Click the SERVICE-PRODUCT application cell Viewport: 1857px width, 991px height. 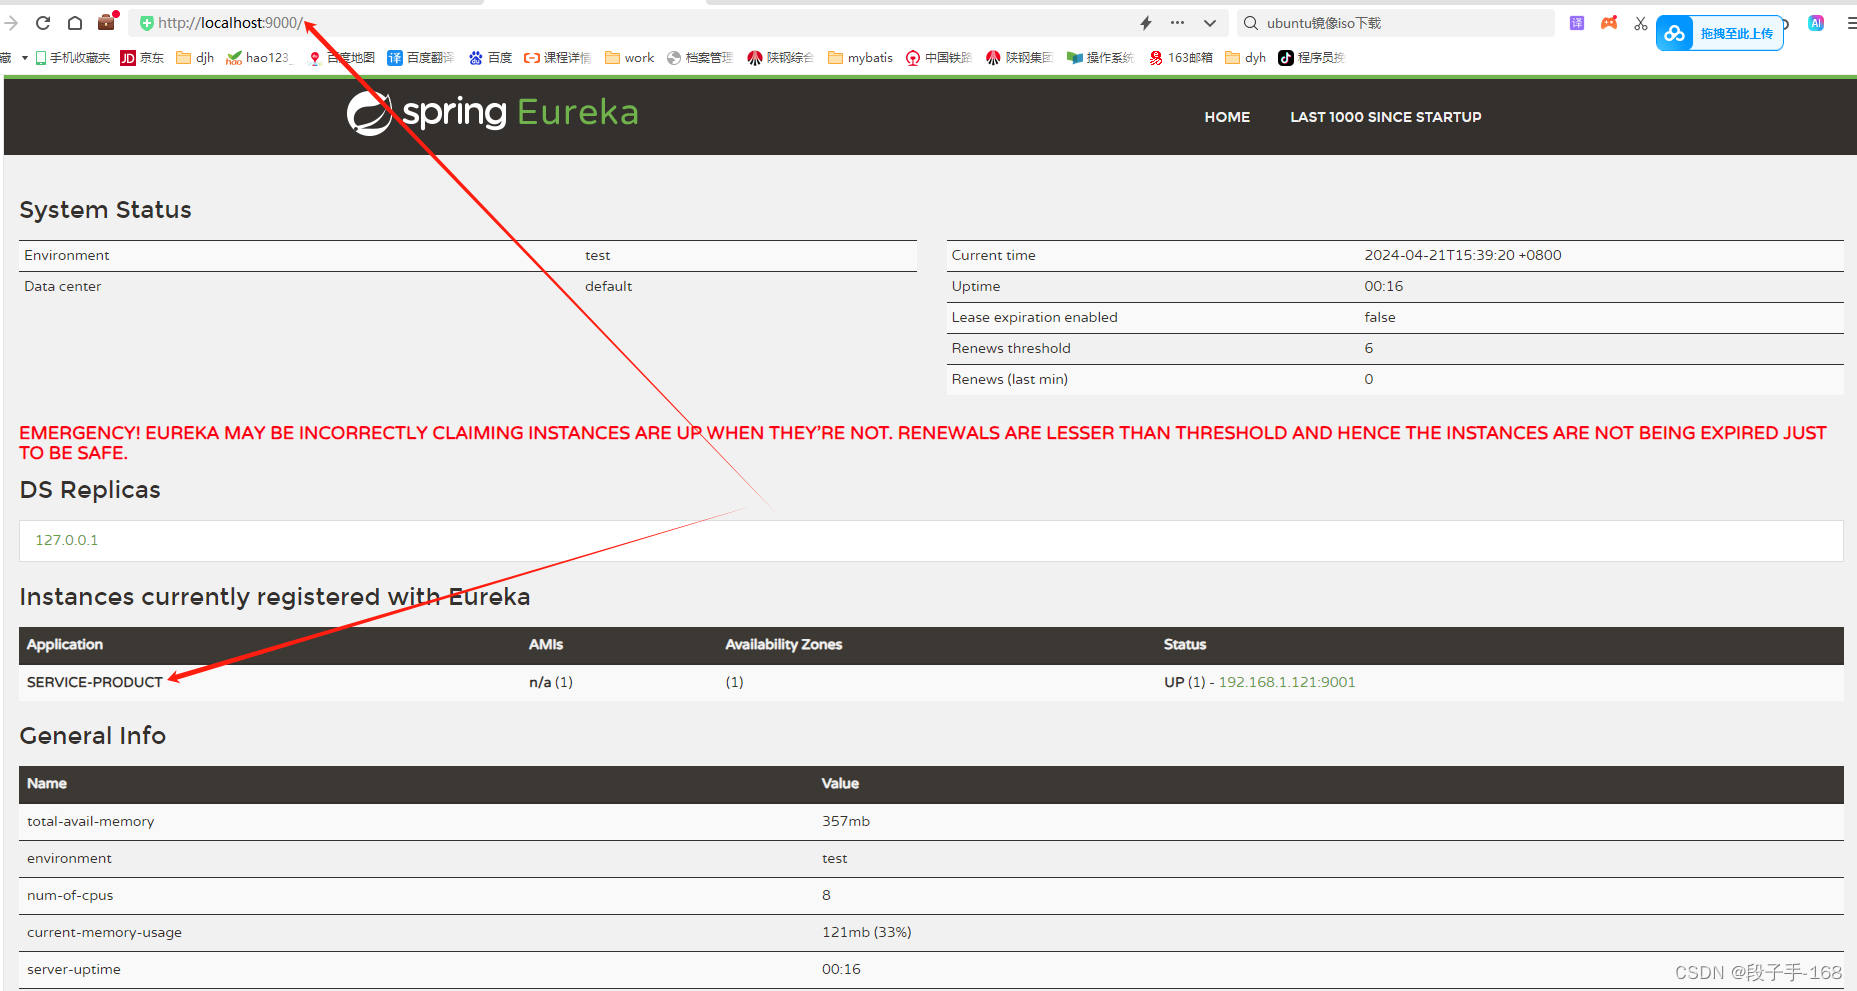pos(95,682)
